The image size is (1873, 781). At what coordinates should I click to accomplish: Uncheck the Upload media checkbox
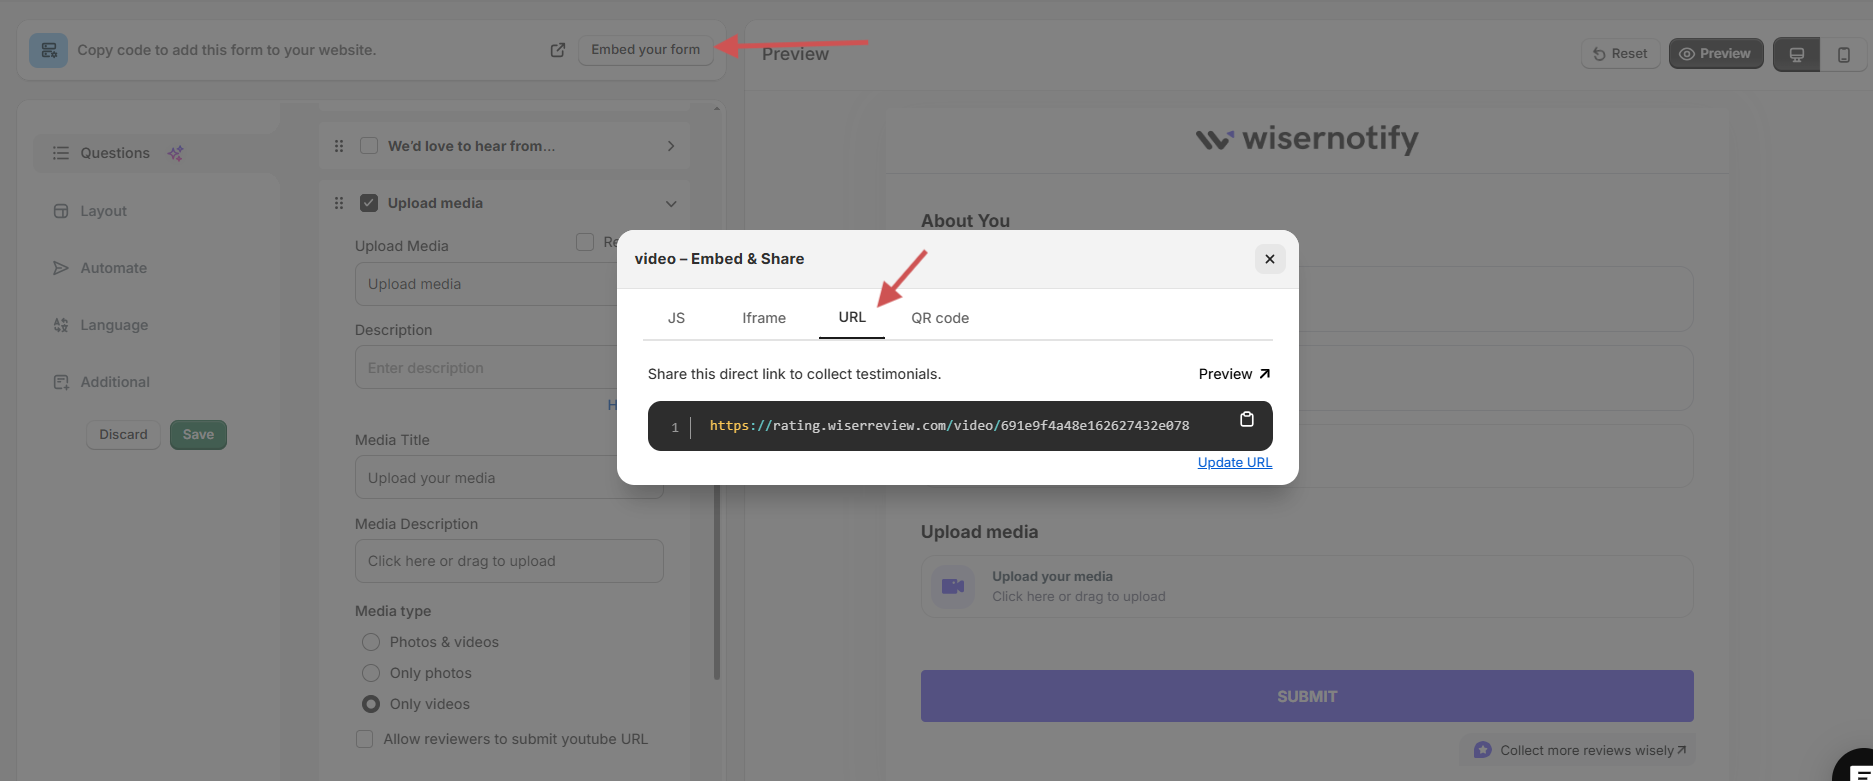pos(369,203)
